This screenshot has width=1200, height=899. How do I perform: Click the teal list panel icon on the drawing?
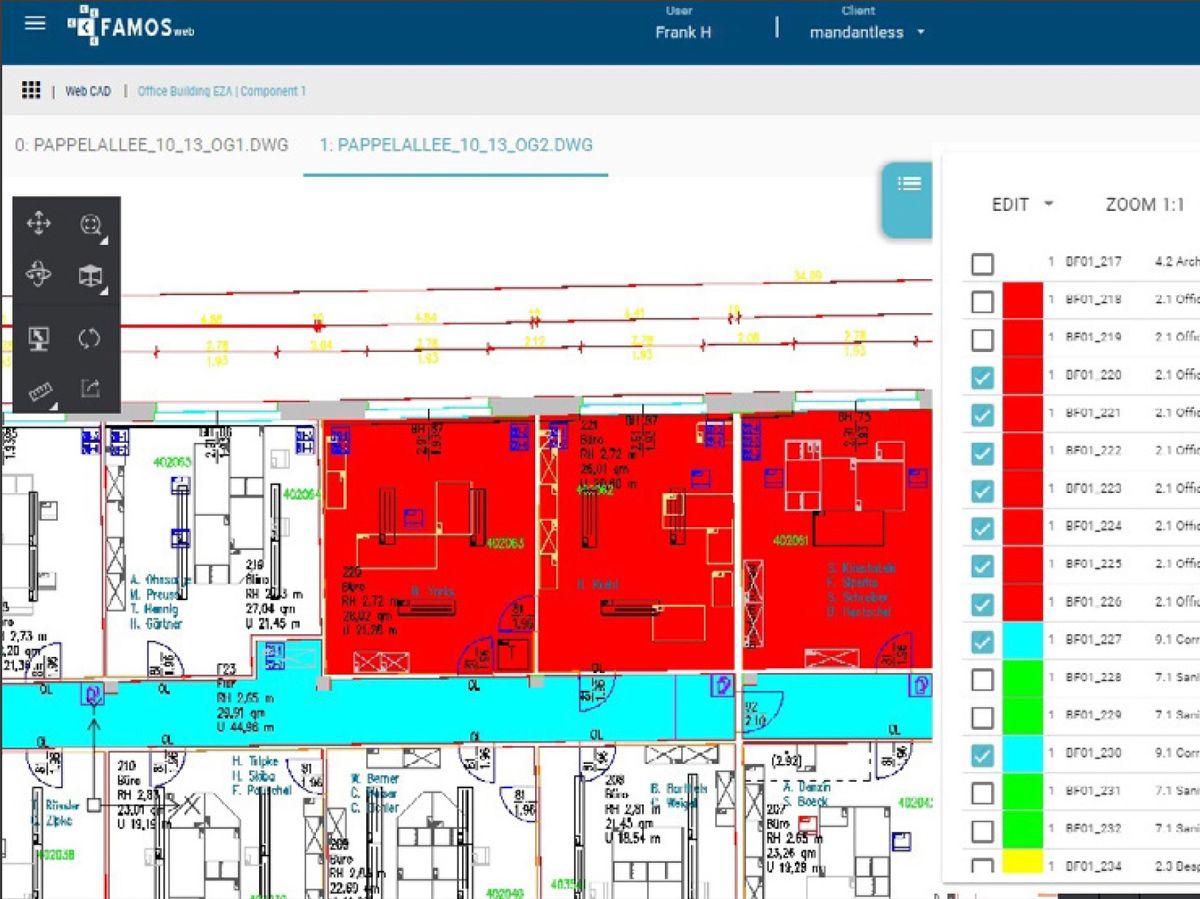tap(909, 183)
